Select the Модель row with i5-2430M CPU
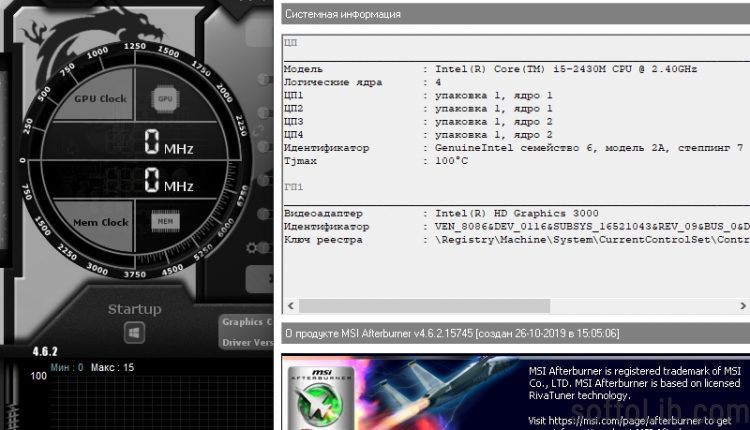750x430 pixels. [490, 69]
